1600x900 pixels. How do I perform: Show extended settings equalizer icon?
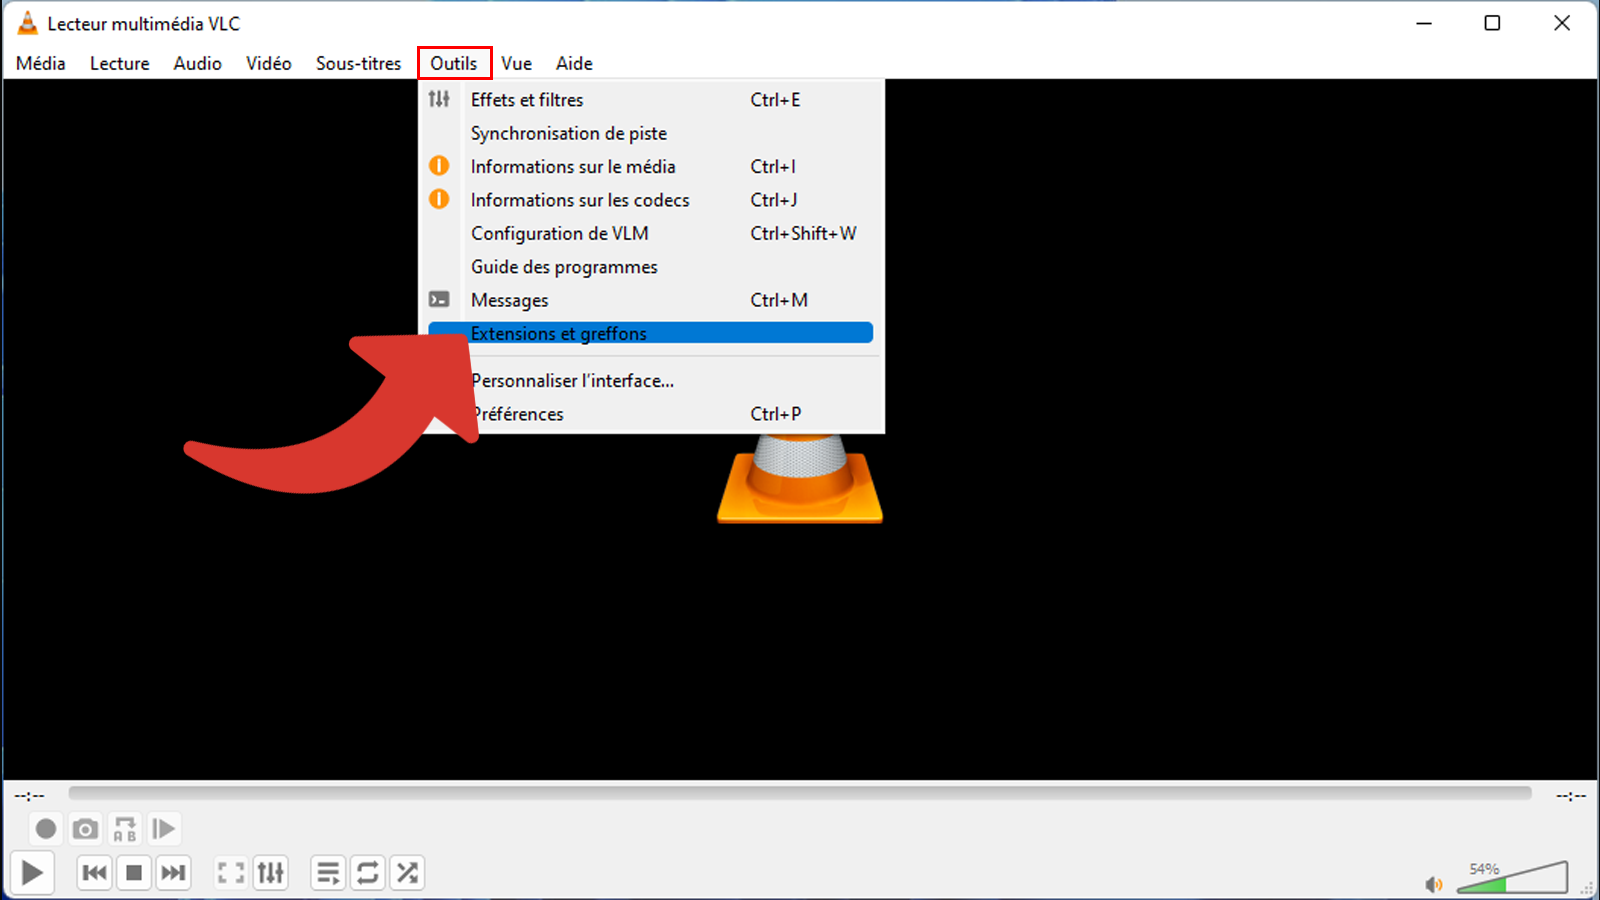pos(271,873)
